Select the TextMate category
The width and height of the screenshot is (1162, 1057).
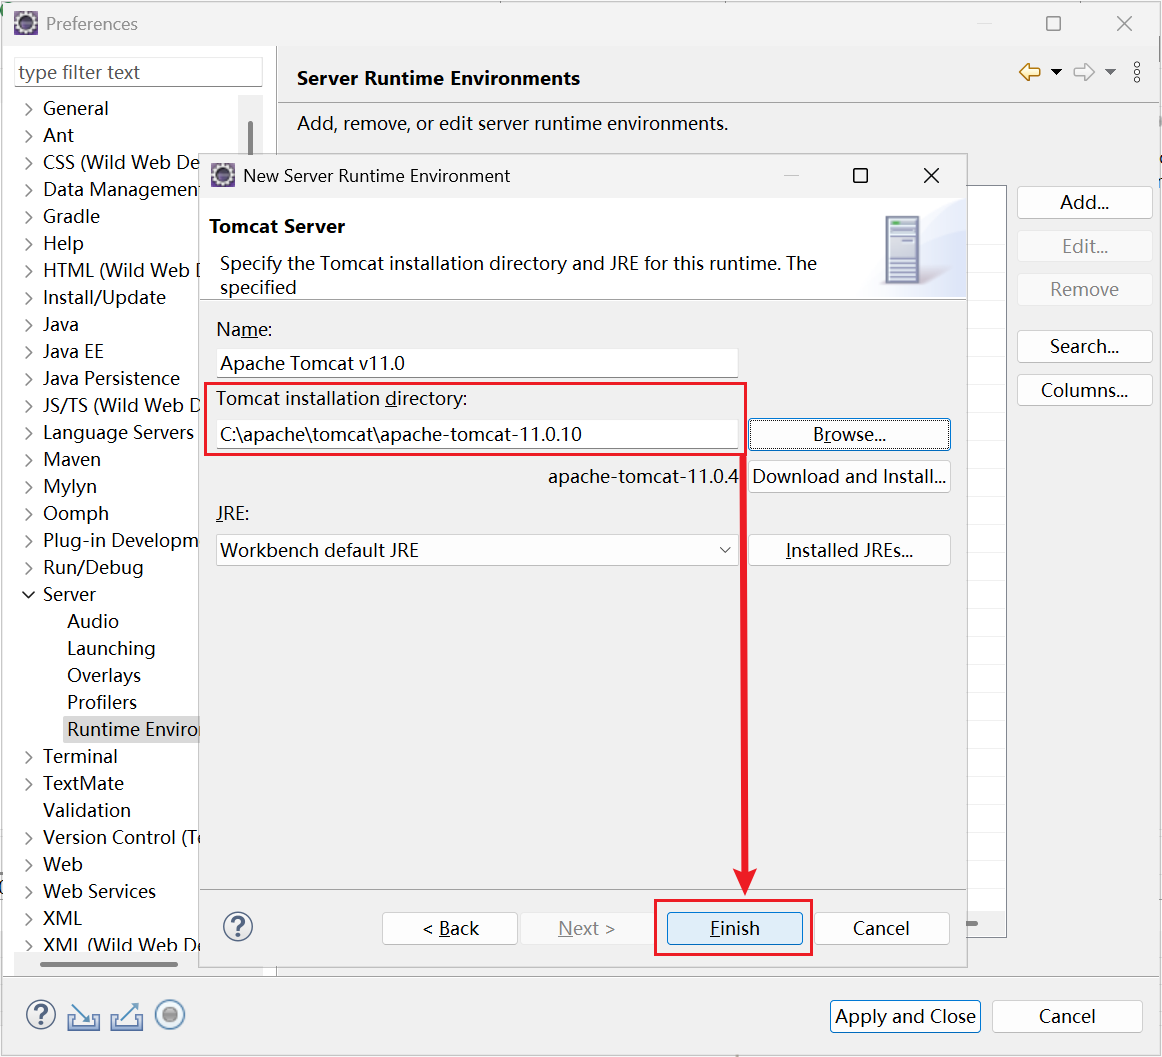coord(83,783)
